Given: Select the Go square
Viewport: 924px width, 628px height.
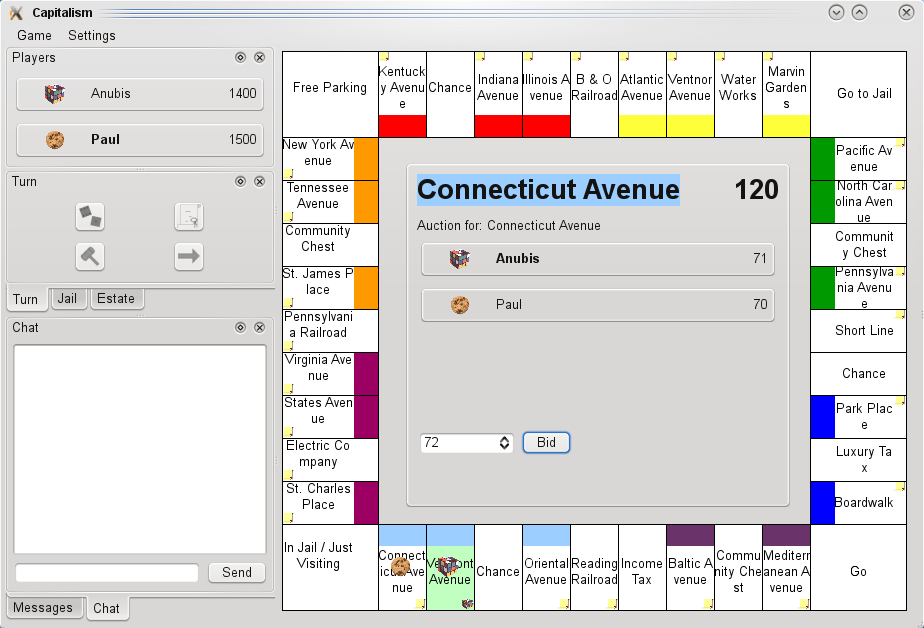Looking at the screenshot, I should 859,567.
